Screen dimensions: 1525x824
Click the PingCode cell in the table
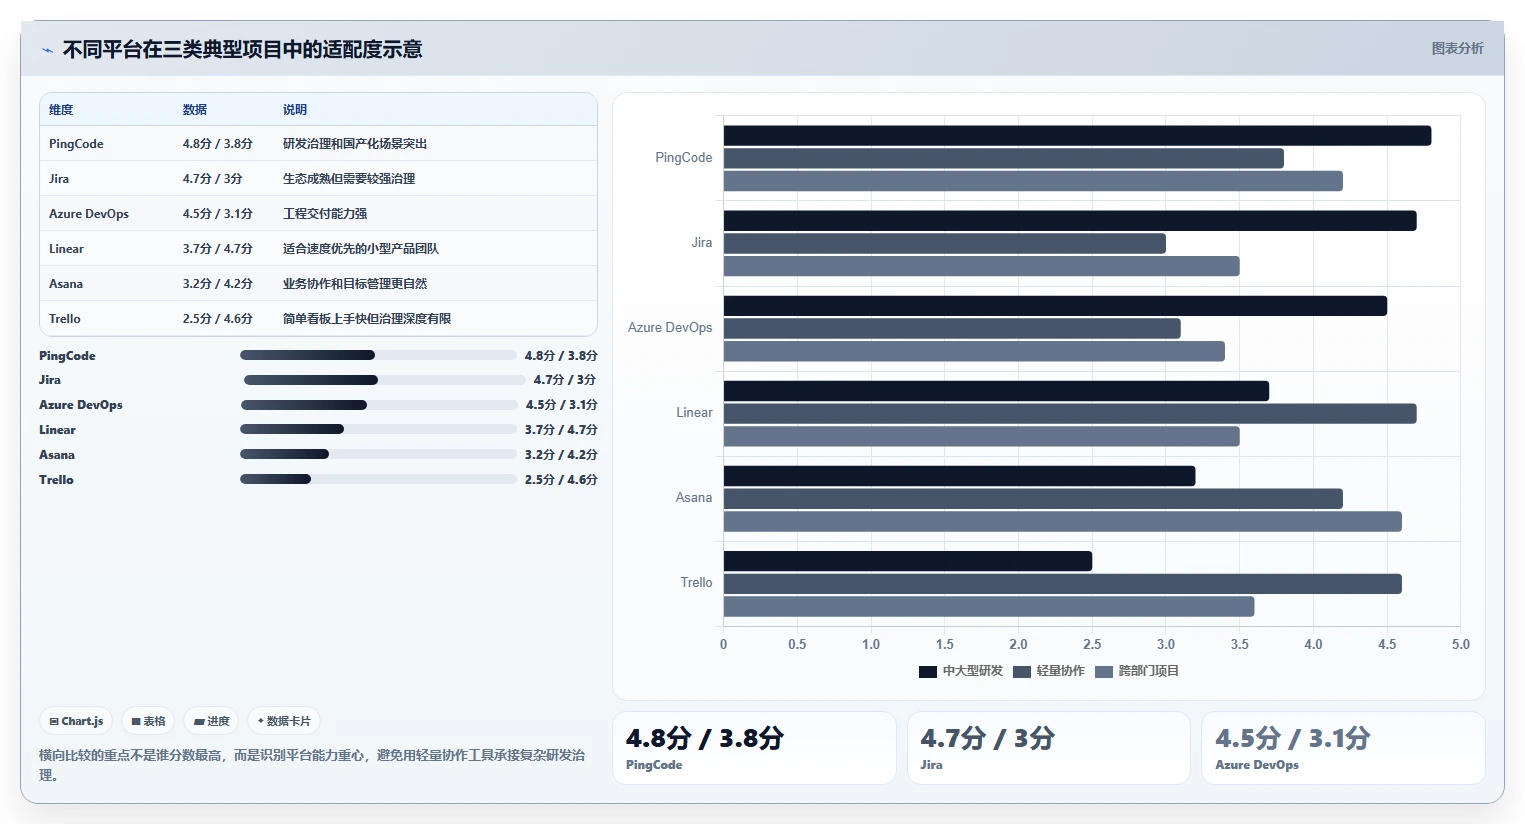pyautogui.click(x=76, y=144)
